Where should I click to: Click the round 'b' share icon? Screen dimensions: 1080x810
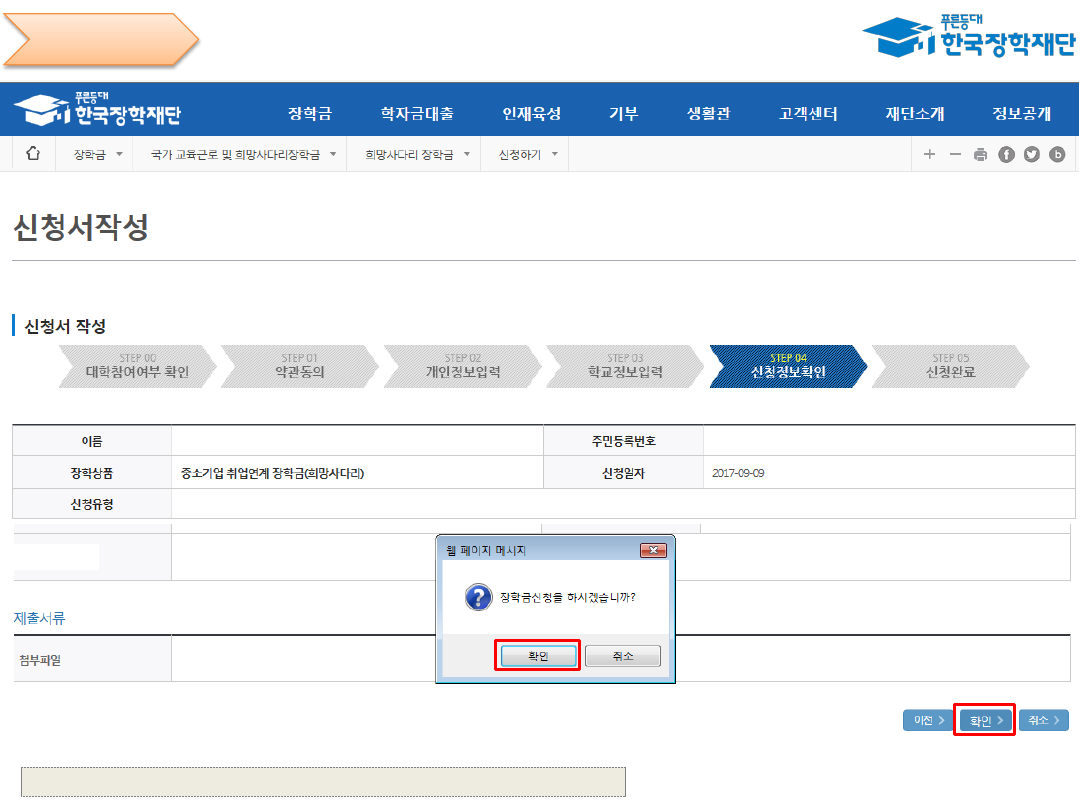(1057, 154)
